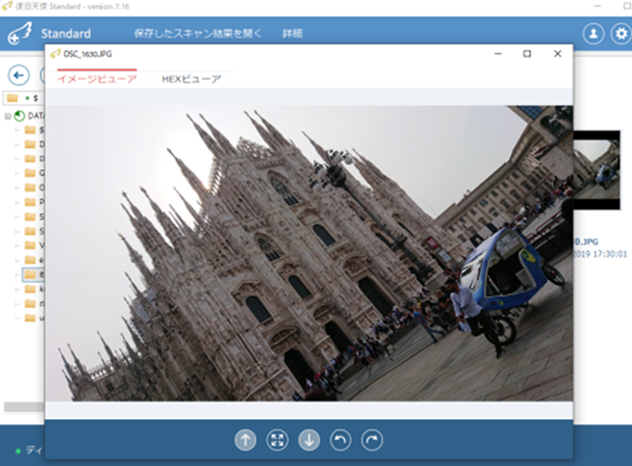Select the highlighted folder in the tree

point(33,275)
